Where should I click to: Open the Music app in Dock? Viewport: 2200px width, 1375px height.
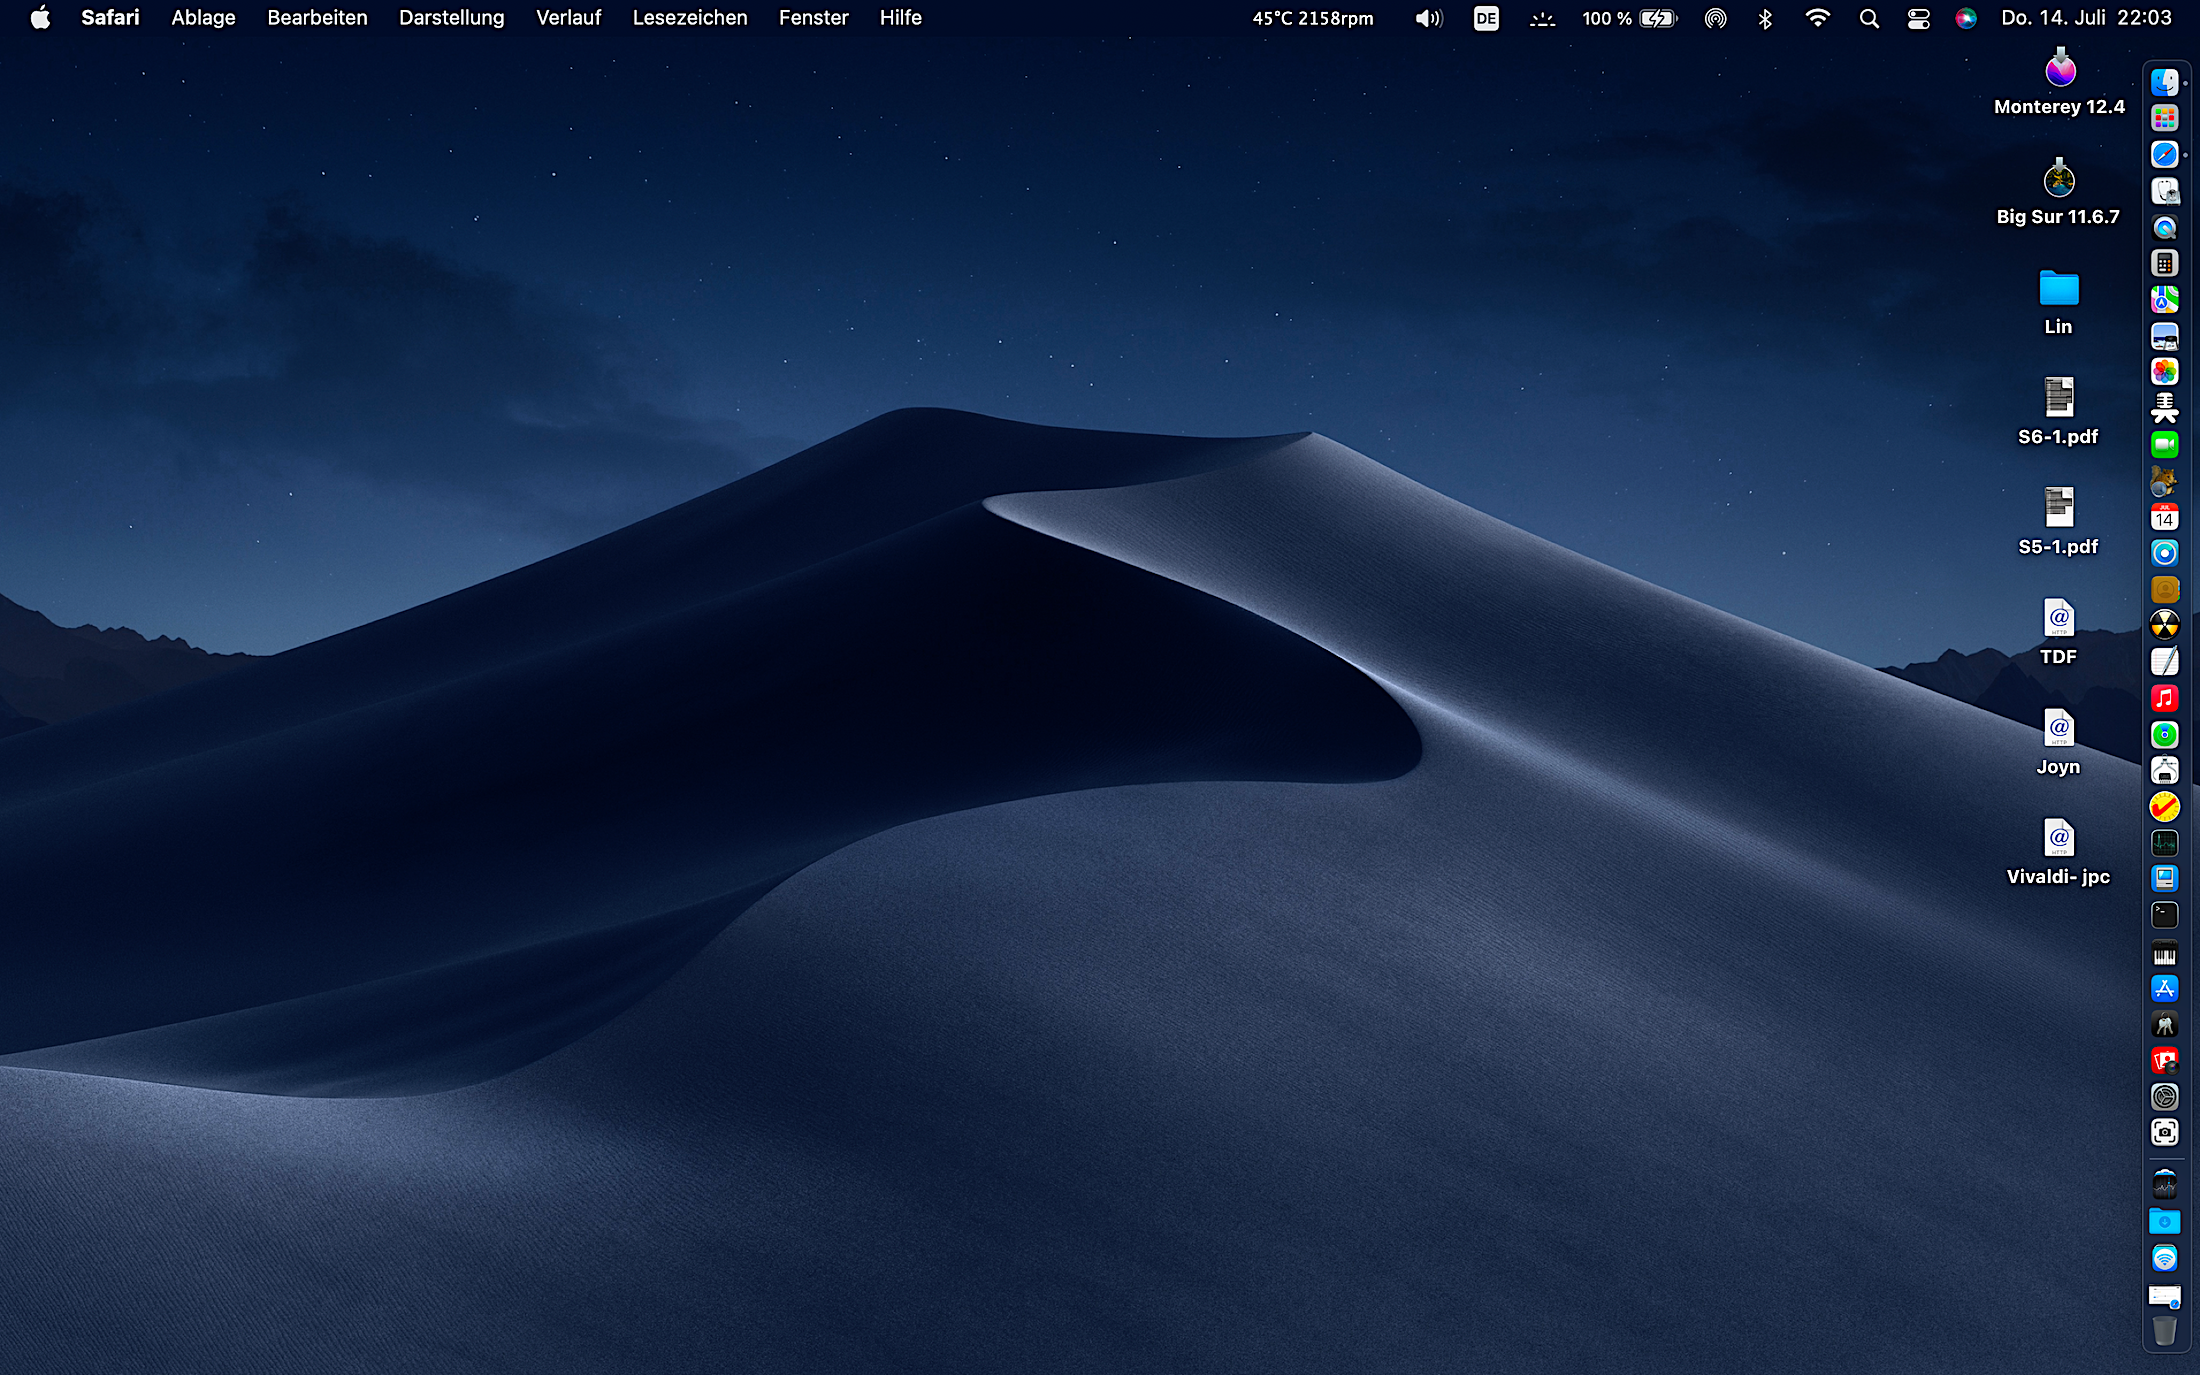[2164, 698]
